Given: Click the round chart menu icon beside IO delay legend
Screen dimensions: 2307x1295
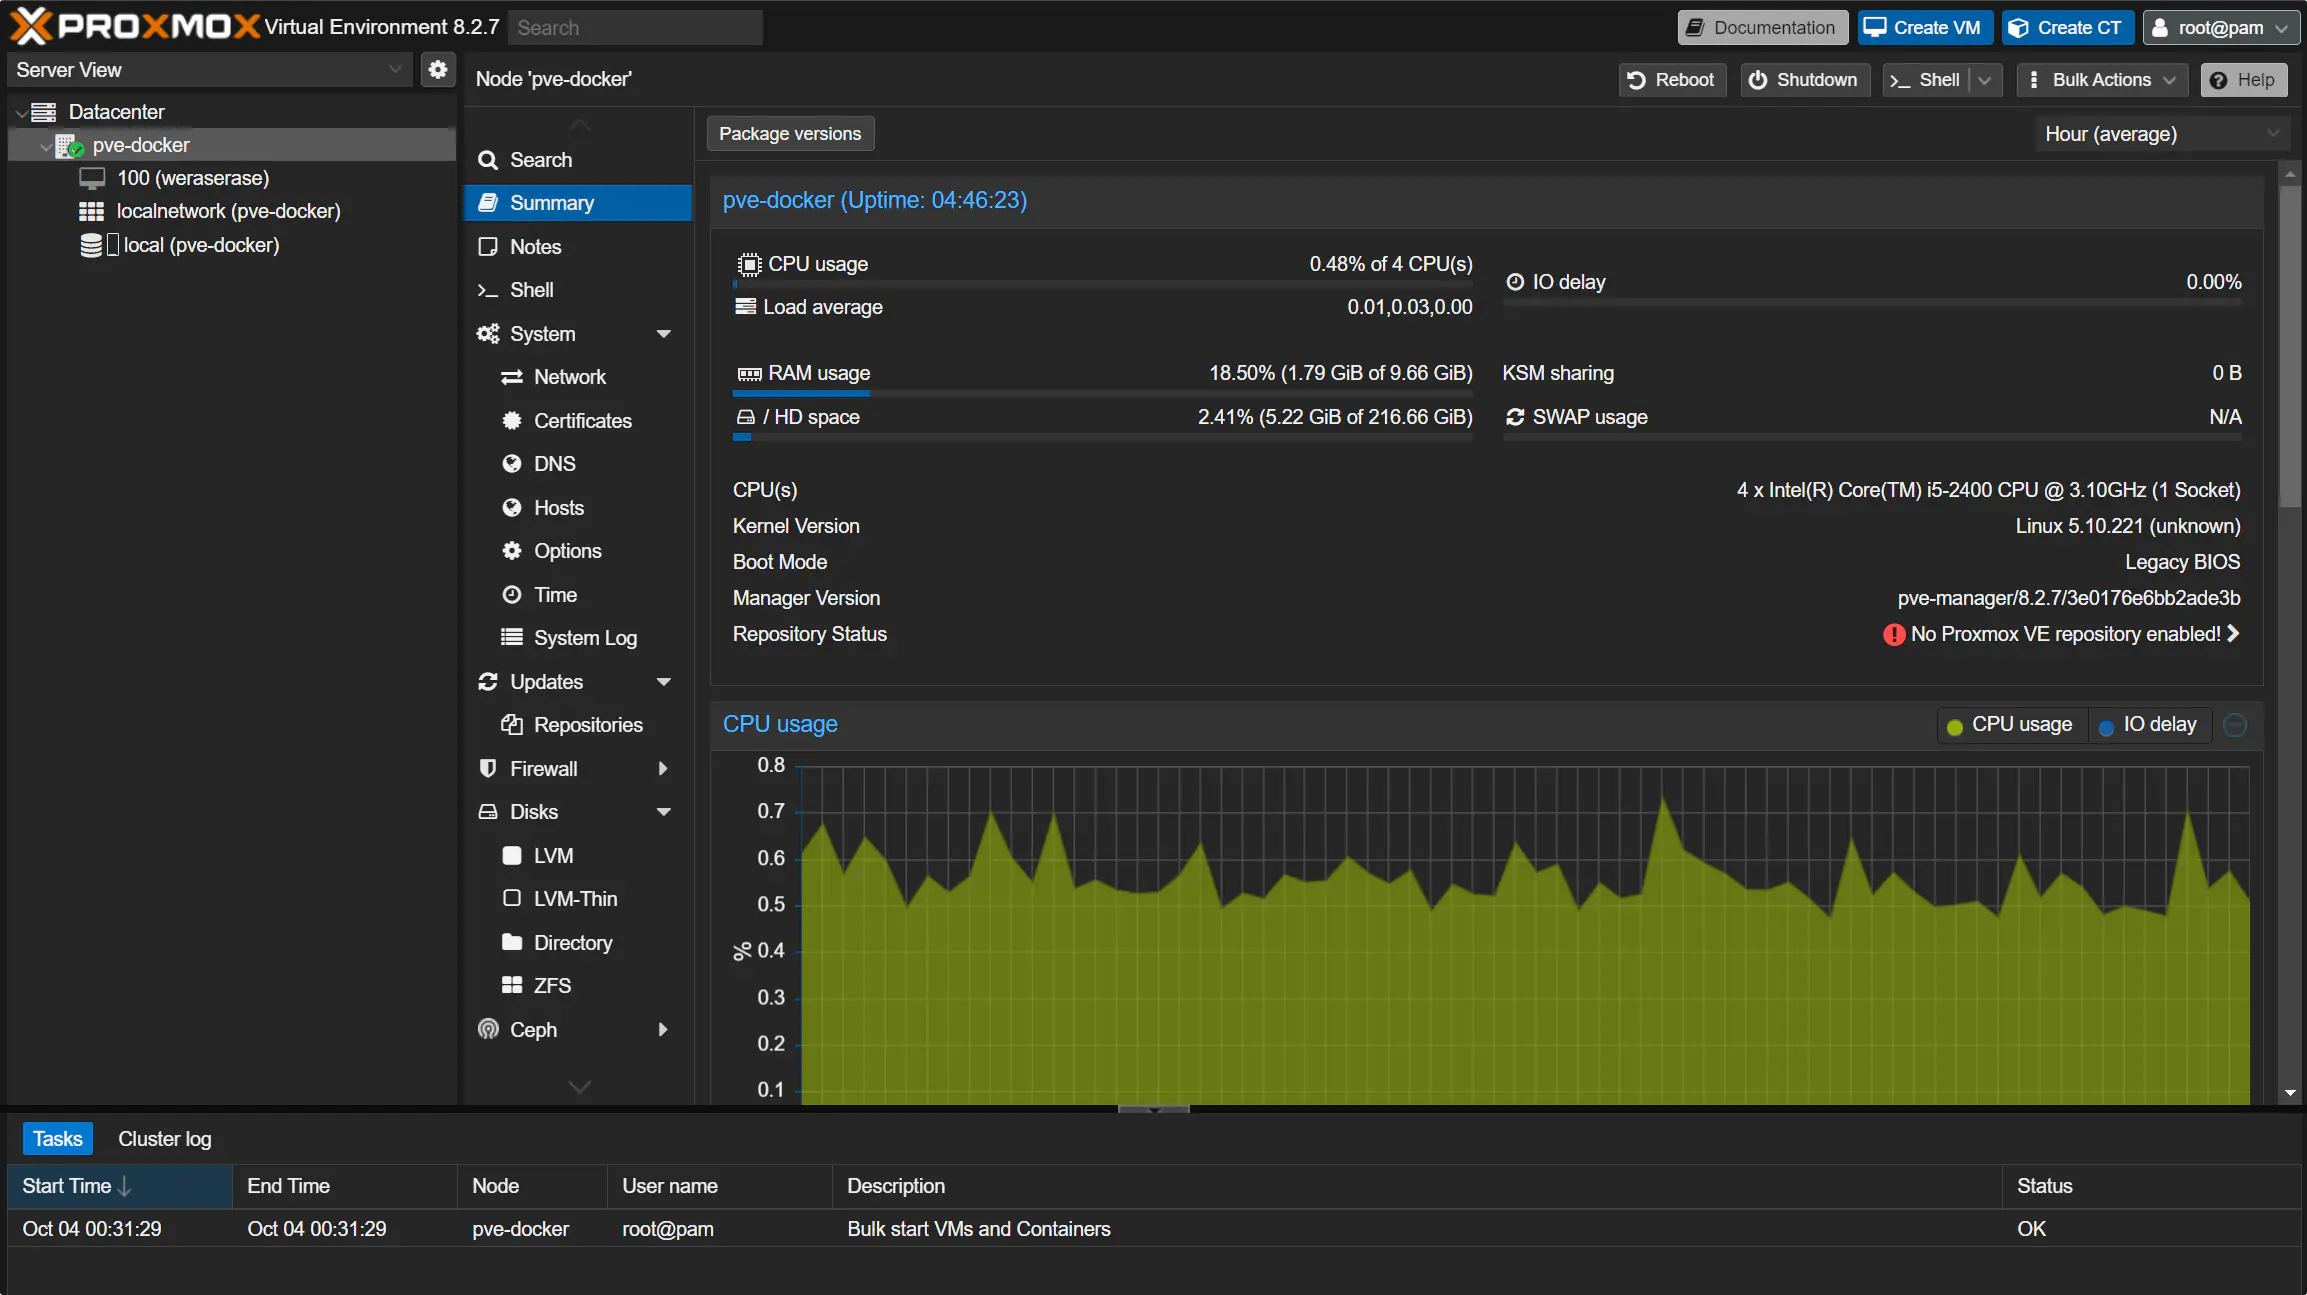Looking at the screenshot, I should click(2235, 725).
